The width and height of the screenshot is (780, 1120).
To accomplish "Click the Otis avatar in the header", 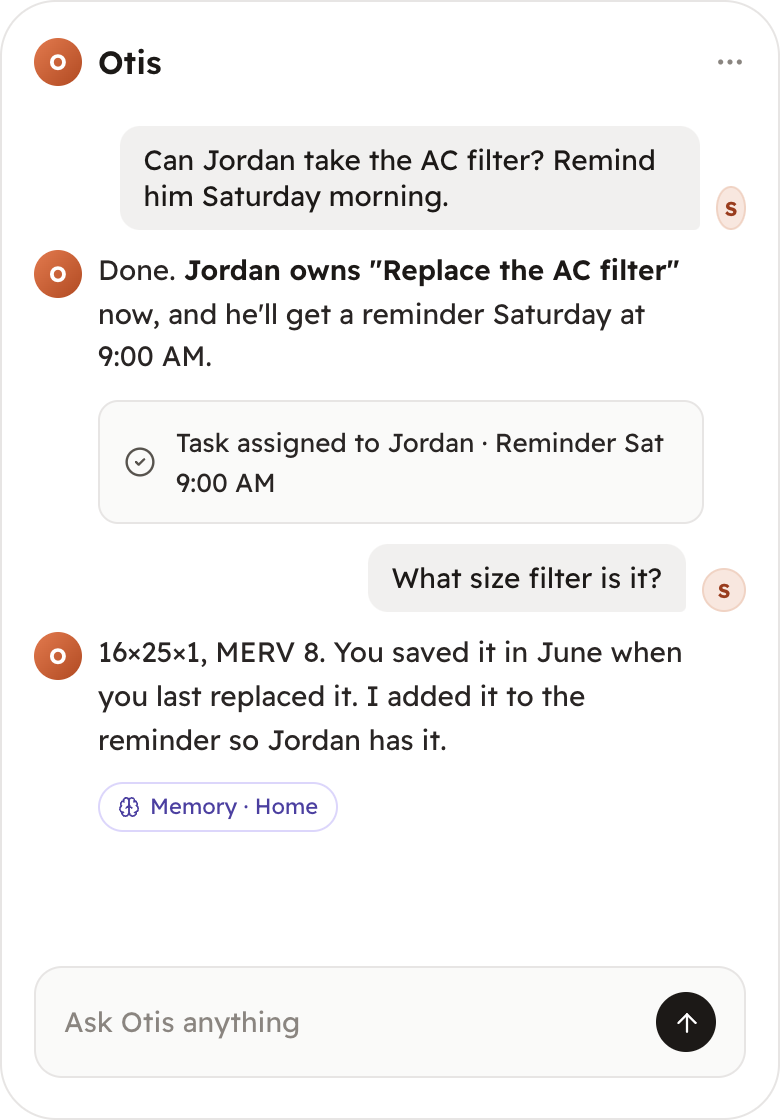I will click(58, 62).
